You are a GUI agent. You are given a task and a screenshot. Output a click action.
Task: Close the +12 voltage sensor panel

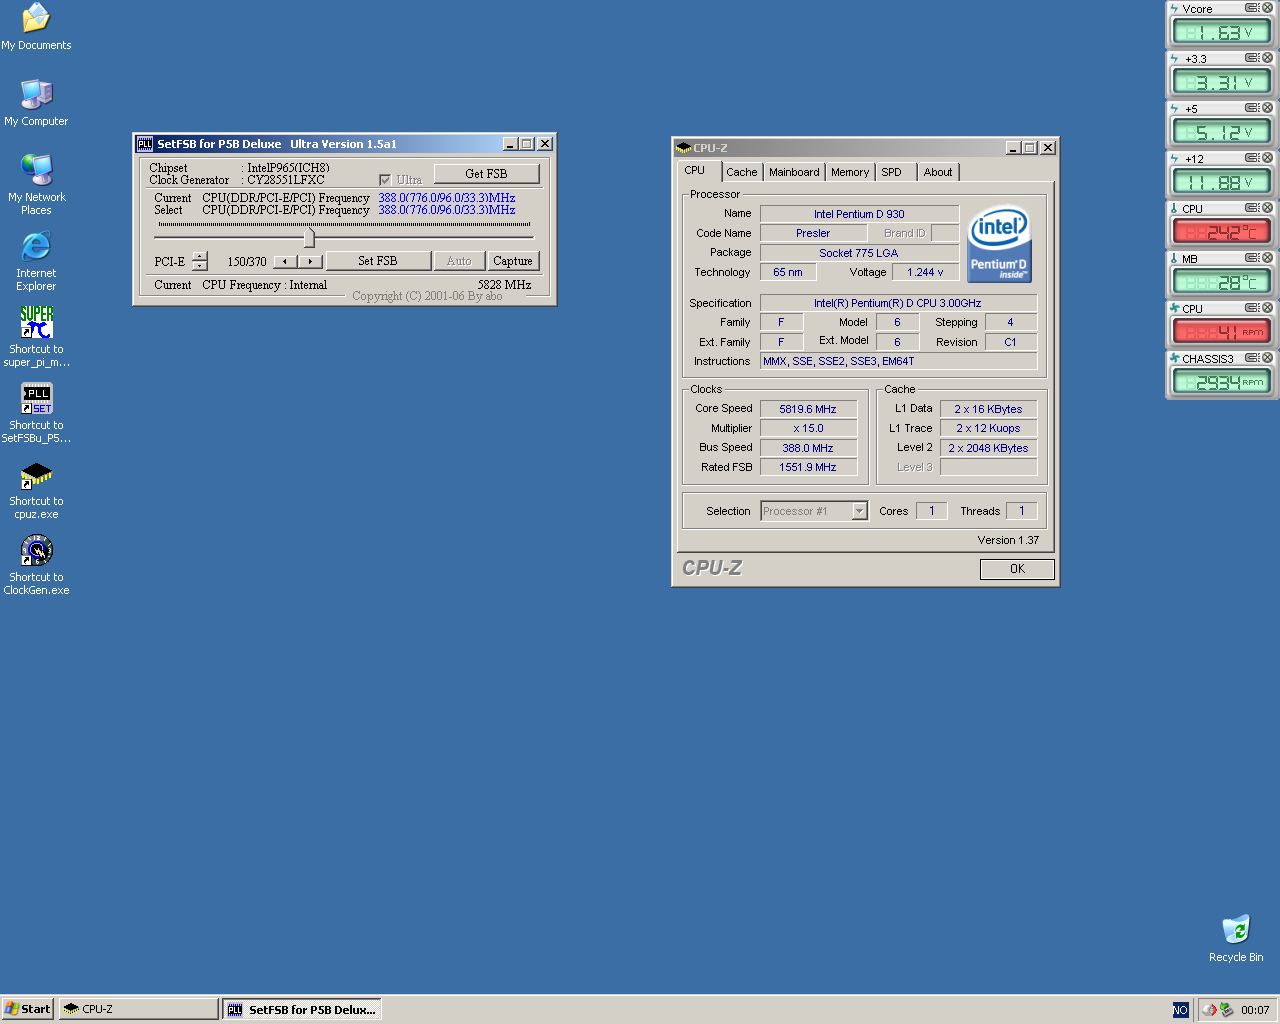coord(1267,158)
